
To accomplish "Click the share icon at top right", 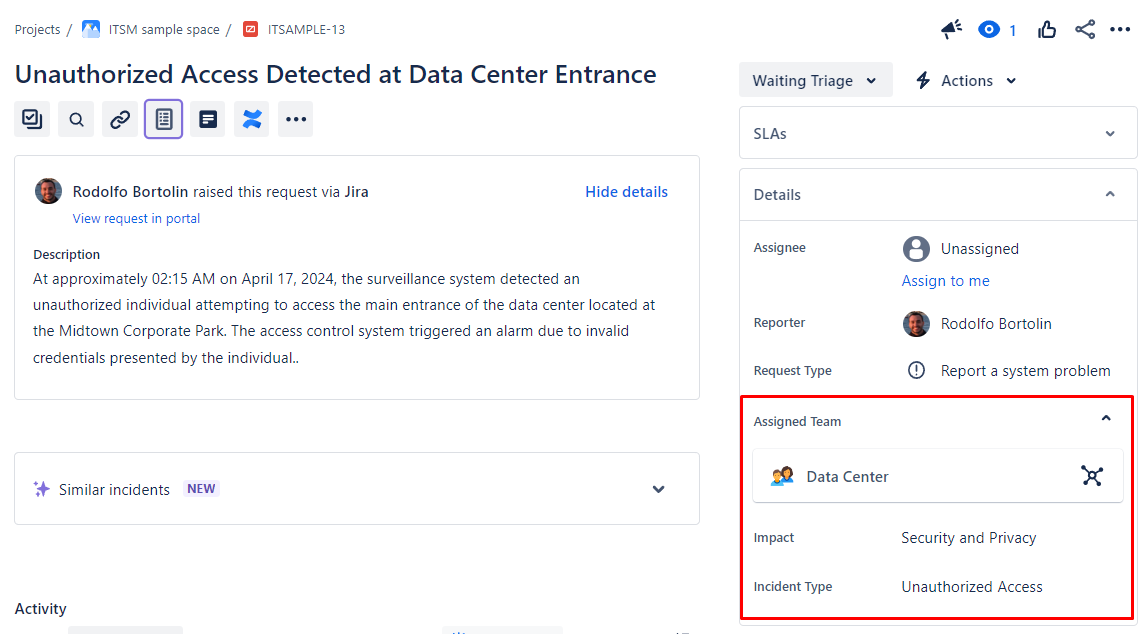I will coord(1085,30).
